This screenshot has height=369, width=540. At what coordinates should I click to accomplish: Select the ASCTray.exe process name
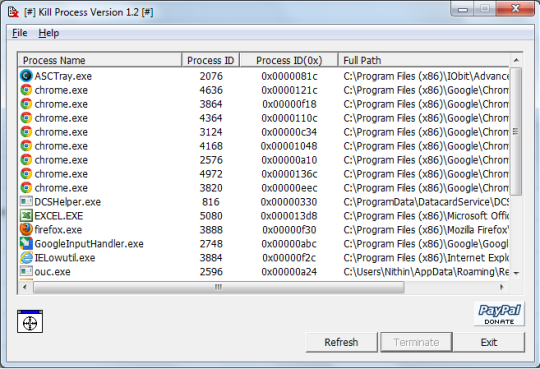pyautogui.click(x=63, y=76)
